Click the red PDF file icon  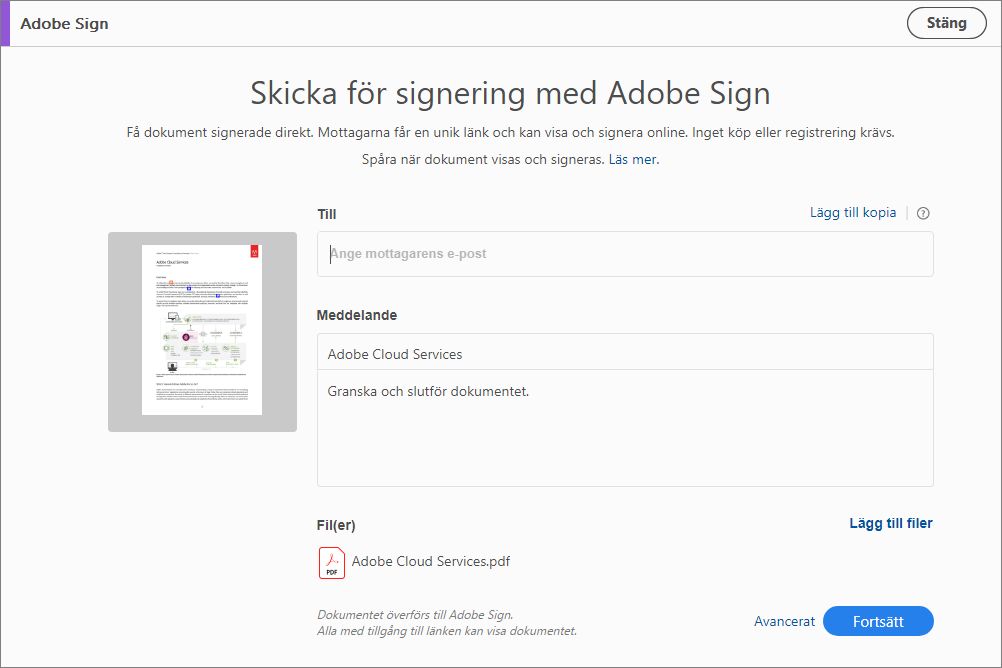pos(332,562)
